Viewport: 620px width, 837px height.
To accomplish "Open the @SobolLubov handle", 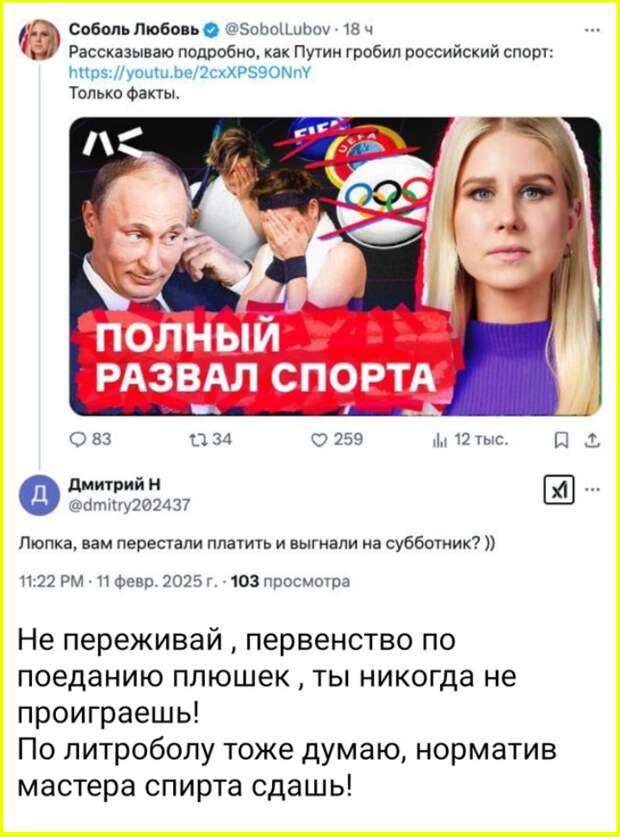I will [279, 30].
